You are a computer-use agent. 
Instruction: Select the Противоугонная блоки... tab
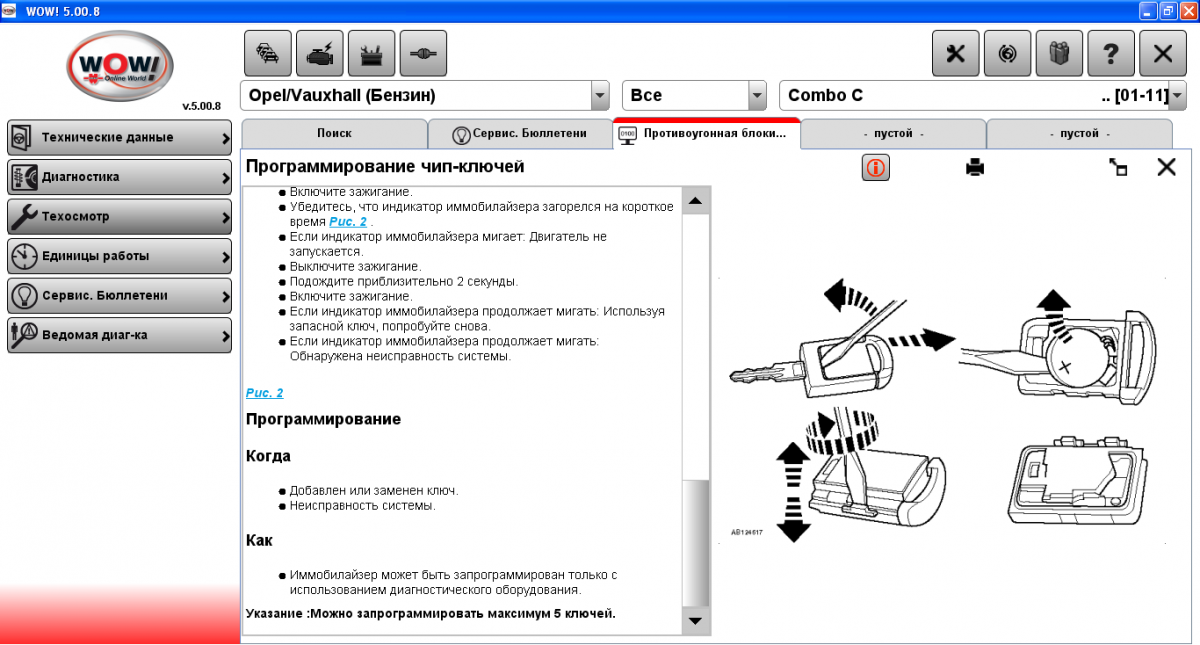707,134
